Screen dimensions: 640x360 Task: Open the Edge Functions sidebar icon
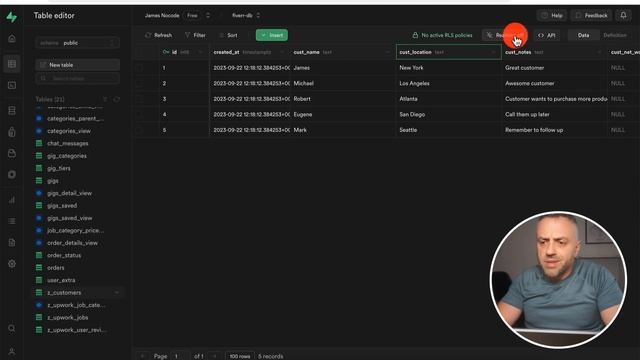12,174
